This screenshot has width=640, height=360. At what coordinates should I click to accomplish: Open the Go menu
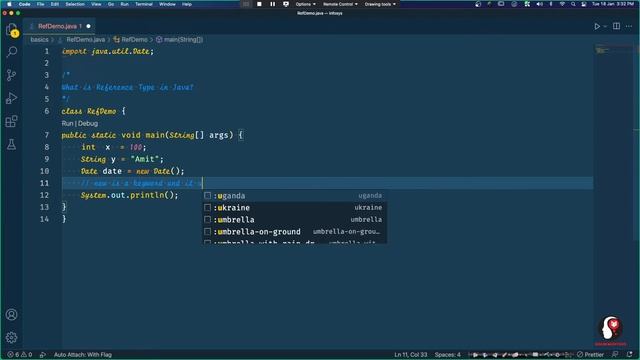111,4
